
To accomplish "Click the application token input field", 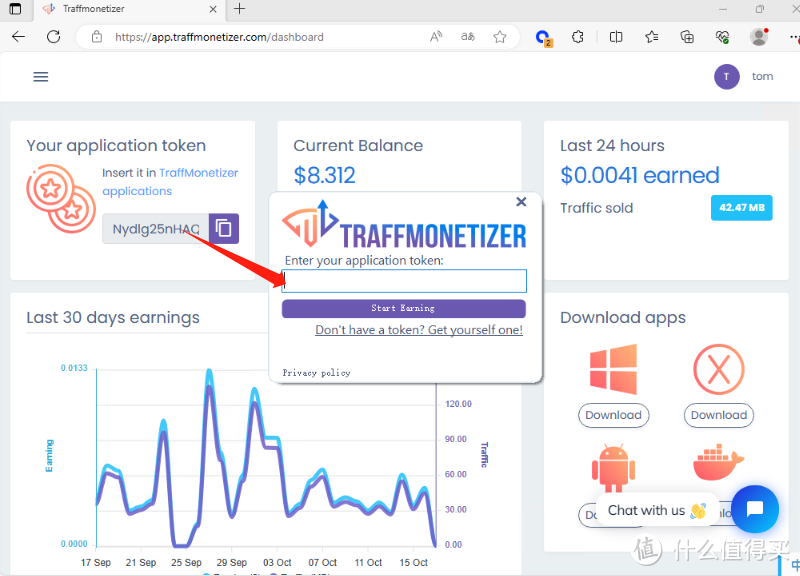I will point(404,281).
